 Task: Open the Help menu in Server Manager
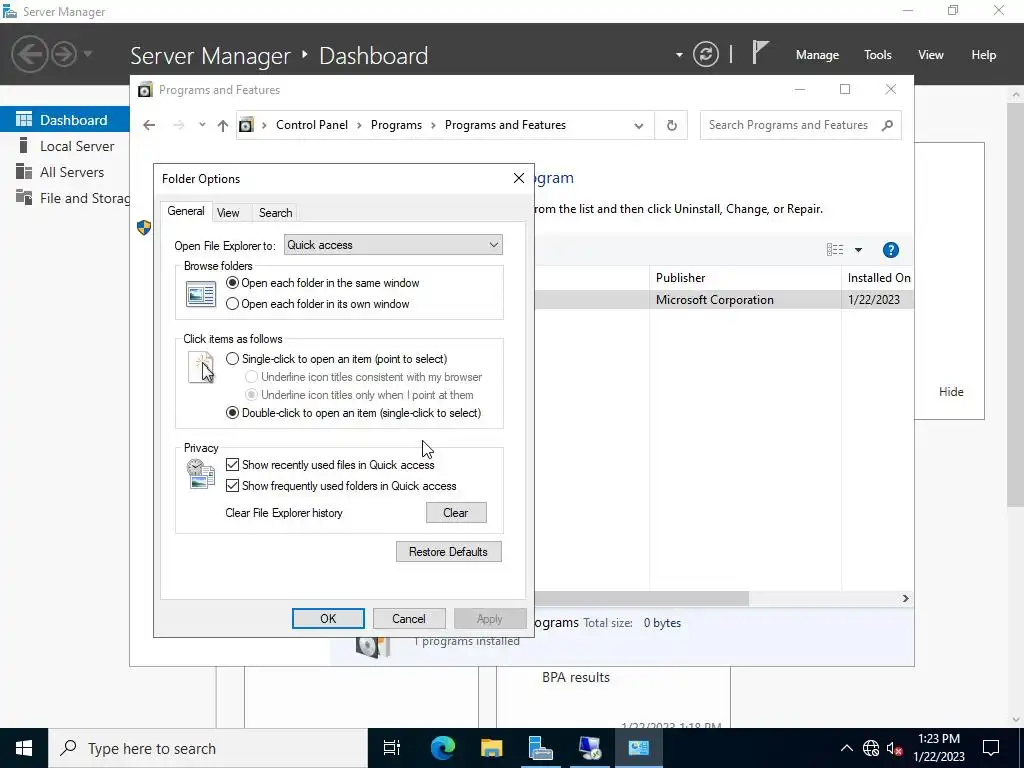coord(984,55)
